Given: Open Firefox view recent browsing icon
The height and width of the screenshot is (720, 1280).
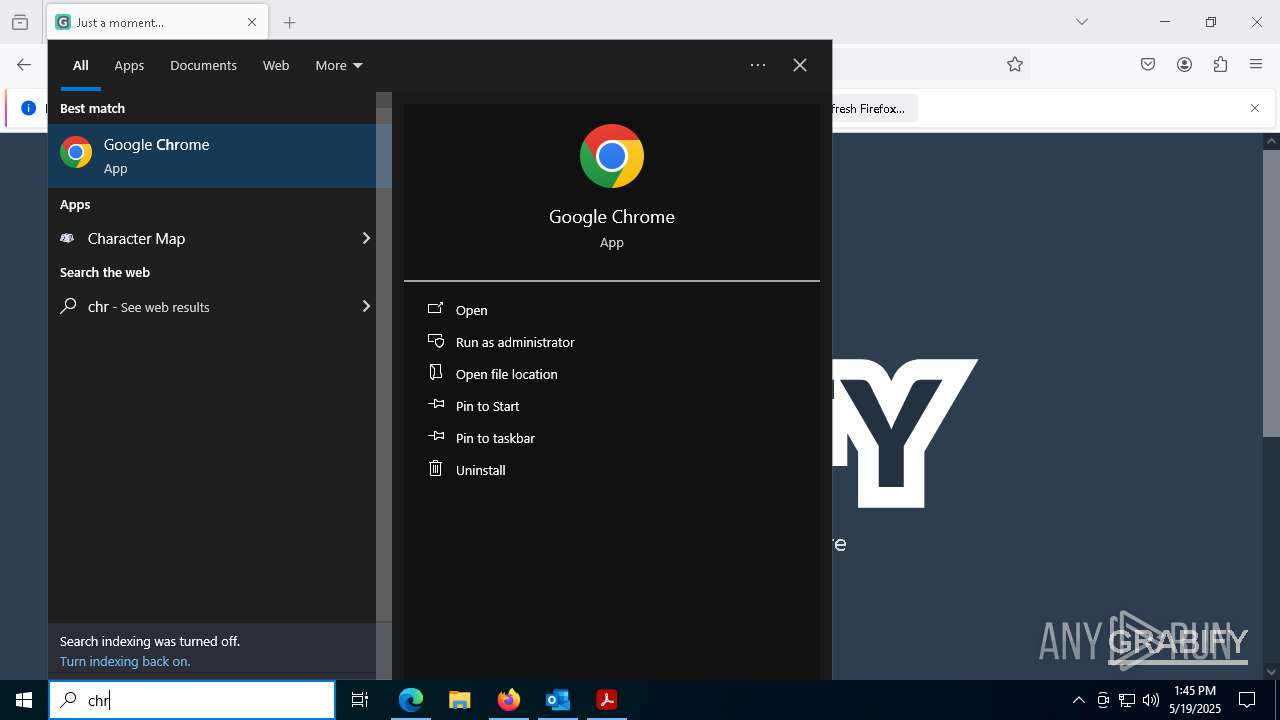Looking at the screenshot, I should tap(20, 22).
